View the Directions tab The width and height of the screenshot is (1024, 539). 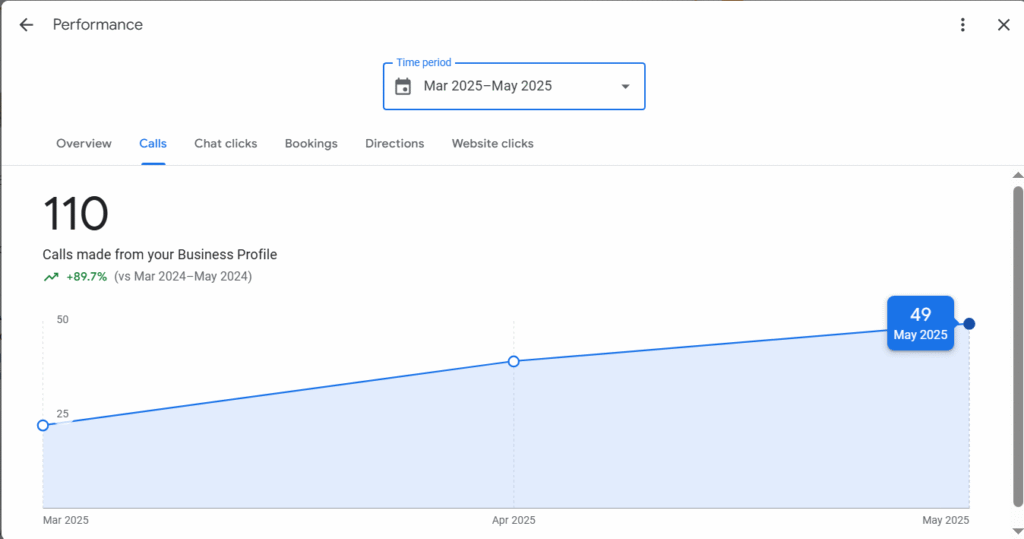[x=394, y=143]
